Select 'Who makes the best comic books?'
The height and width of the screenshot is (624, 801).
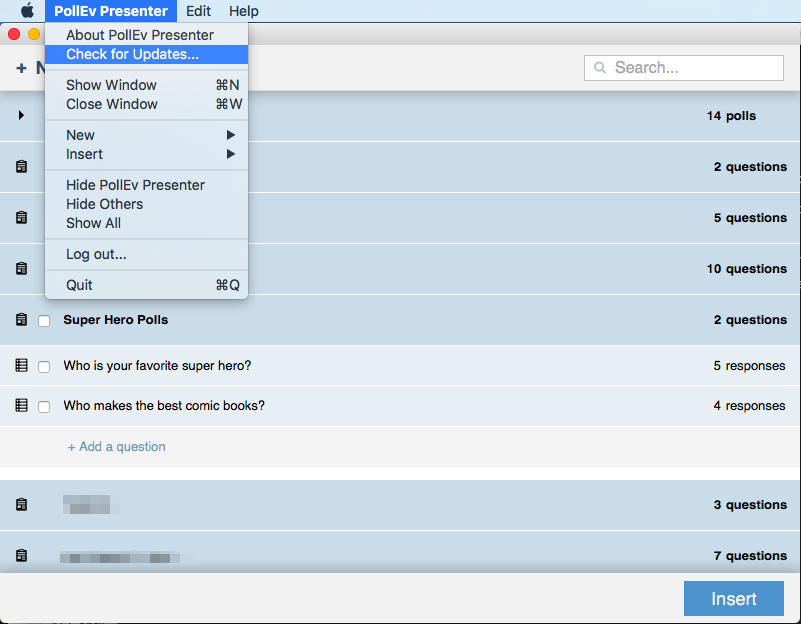pyautogui.click(x=164, y=405)
